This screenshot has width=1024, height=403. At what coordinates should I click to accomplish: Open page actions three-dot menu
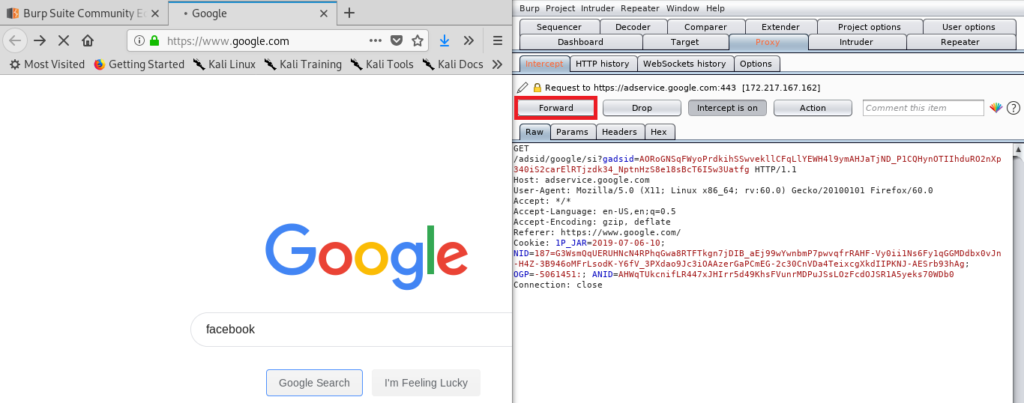[x=375, y=40]
